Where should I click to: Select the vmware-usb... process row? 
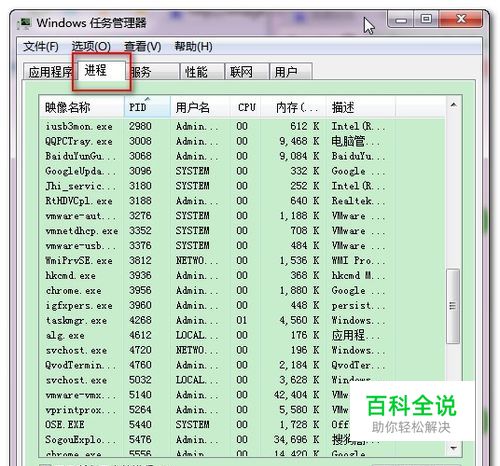(242, 246)
